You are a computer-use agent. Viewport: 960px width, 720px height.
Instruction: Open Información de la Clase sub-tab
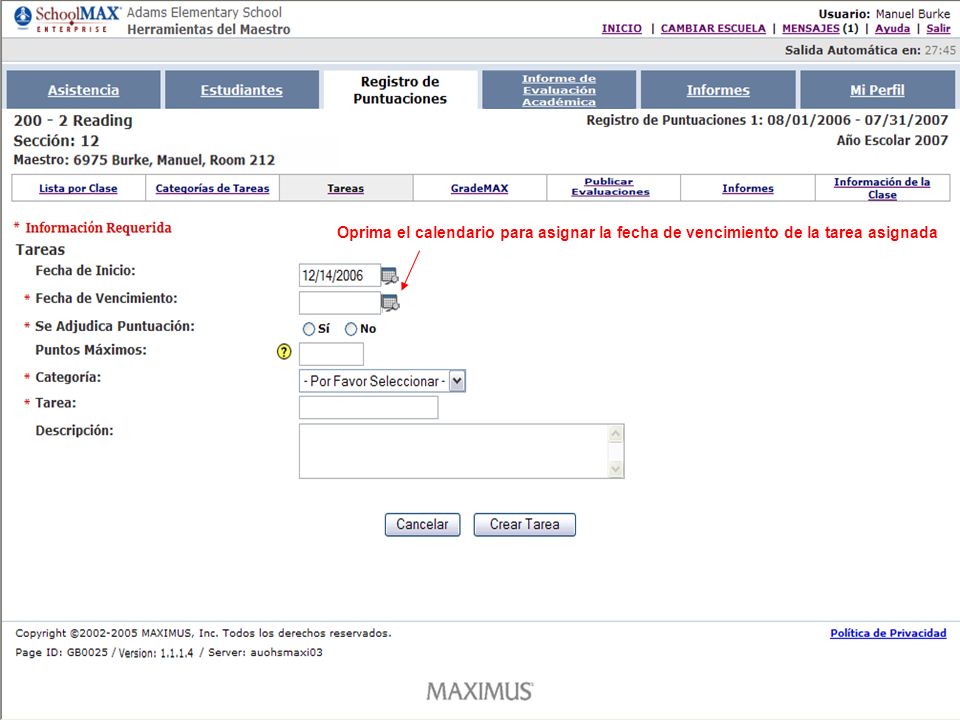(882, 188)
